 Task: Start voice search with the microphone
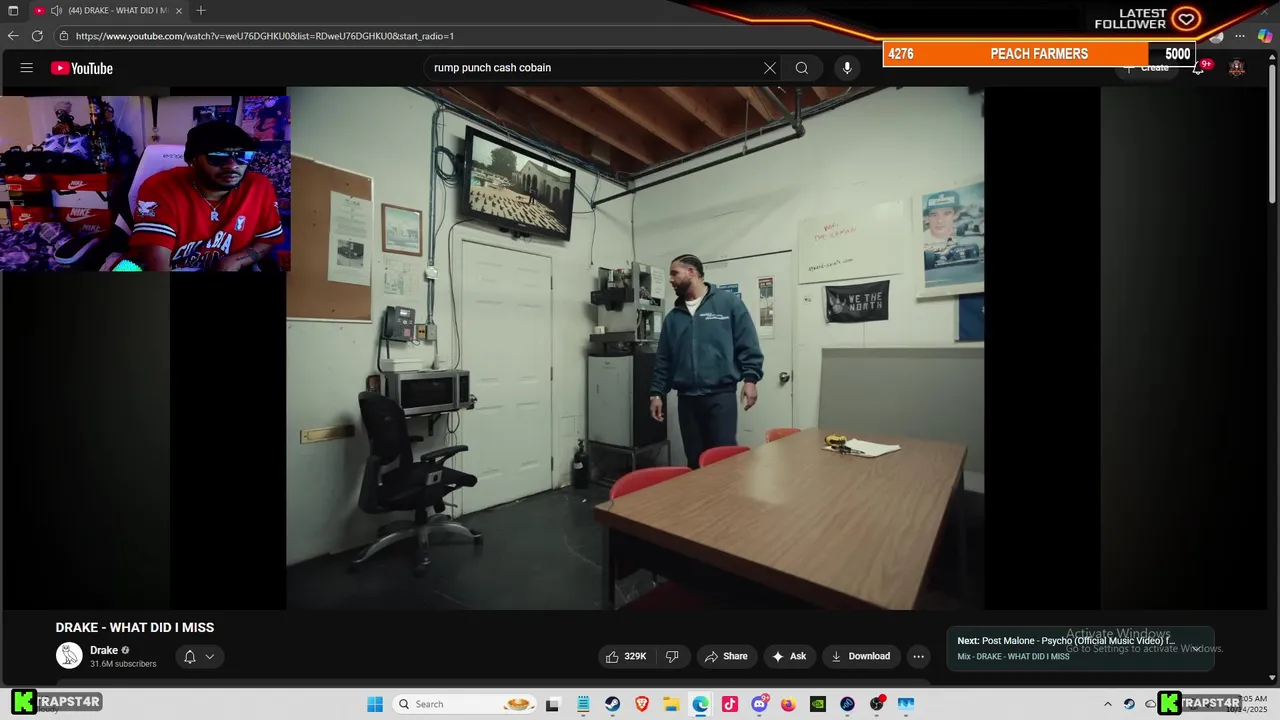coord(847,68)
